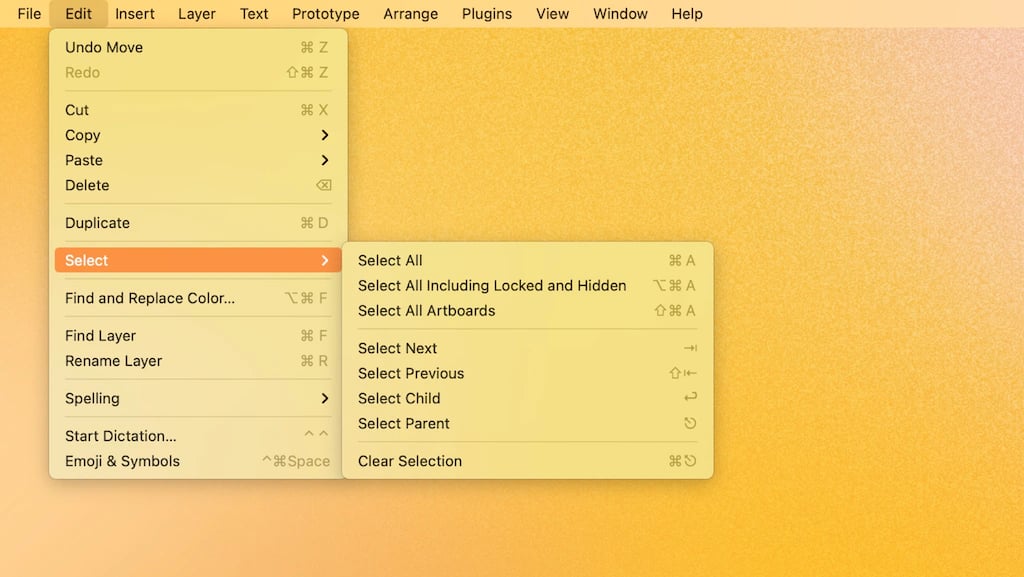Choose Select Parent option
The height and width of the screenshot is (577, 1024).
tap(527, 424)
